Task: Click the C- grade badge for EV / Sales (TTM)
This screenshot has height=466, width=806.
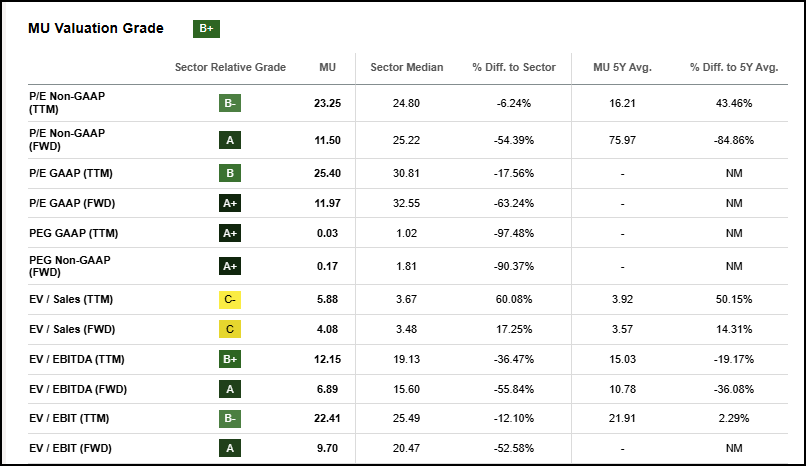Action: tap(230, 297)
